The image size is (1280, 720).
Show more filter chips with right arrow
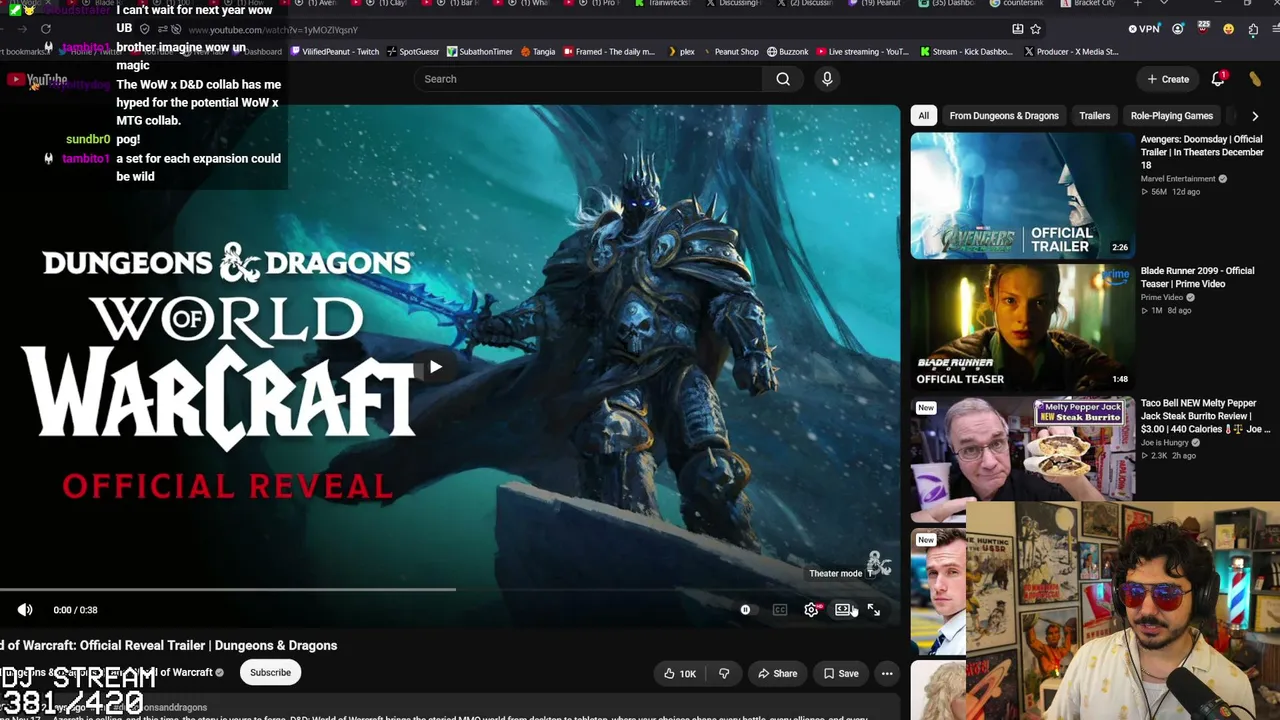1255,116
